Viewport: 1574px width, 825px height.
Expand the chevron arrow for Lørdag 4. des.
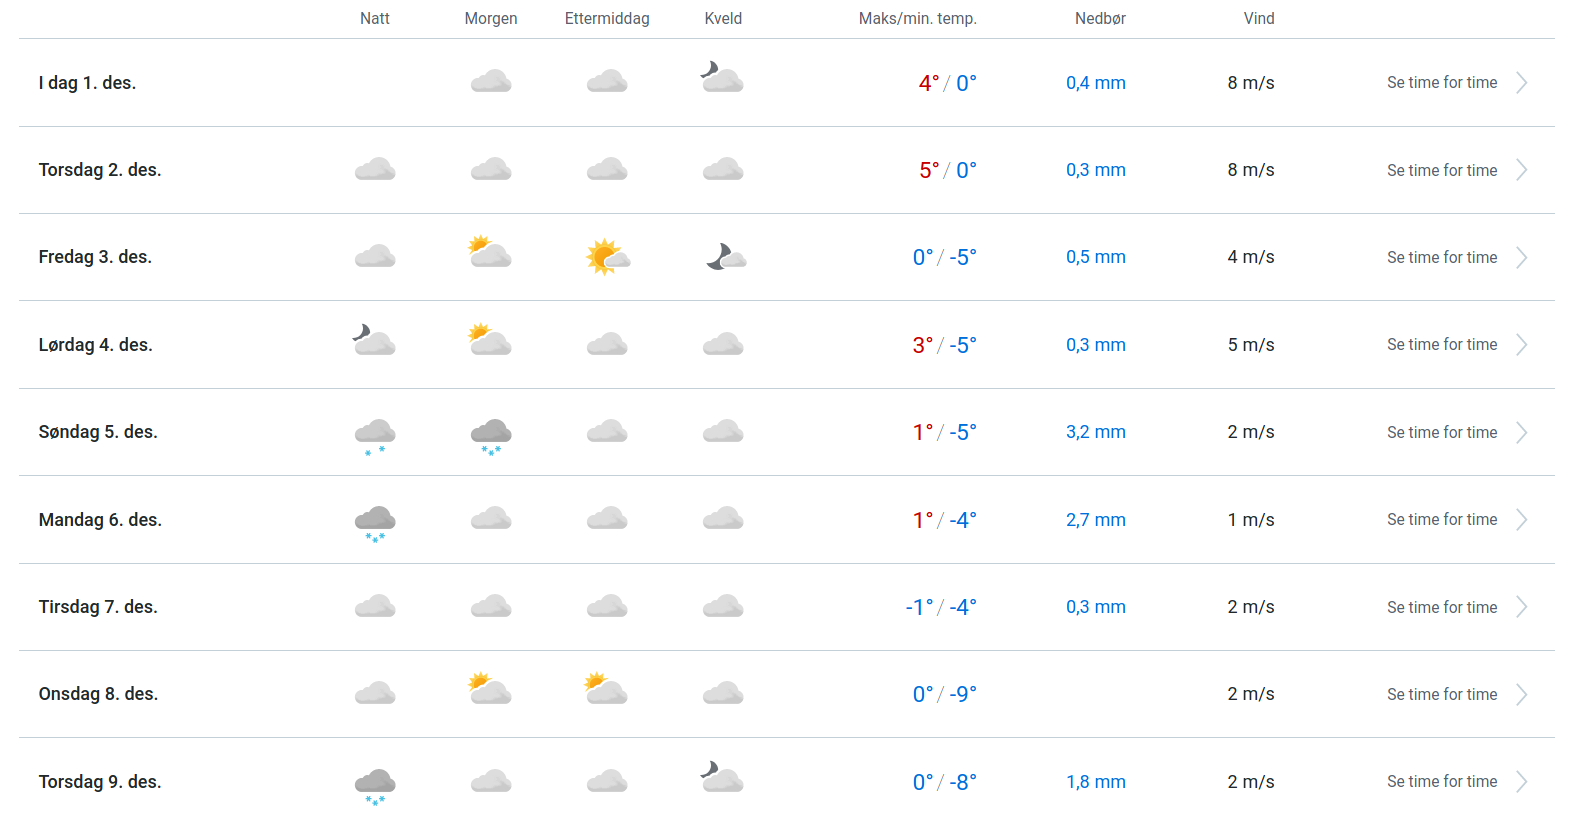click(1521, 345)
